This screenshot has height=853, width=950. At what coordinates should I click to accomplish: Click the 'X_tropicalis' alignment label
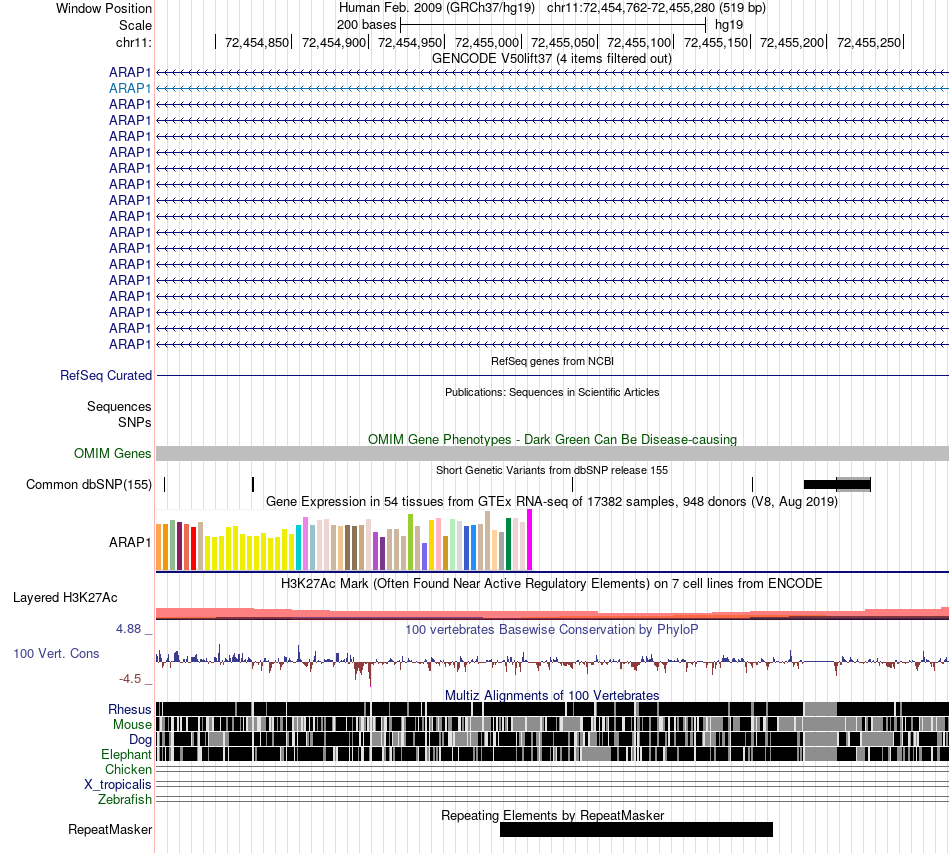click(118, 785)
